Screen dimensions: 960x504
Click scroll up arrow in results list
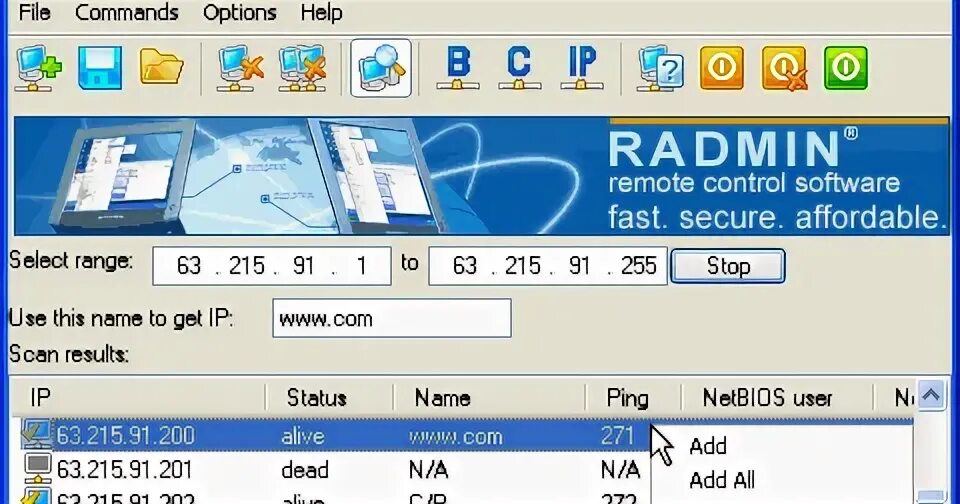click(931, 396)
